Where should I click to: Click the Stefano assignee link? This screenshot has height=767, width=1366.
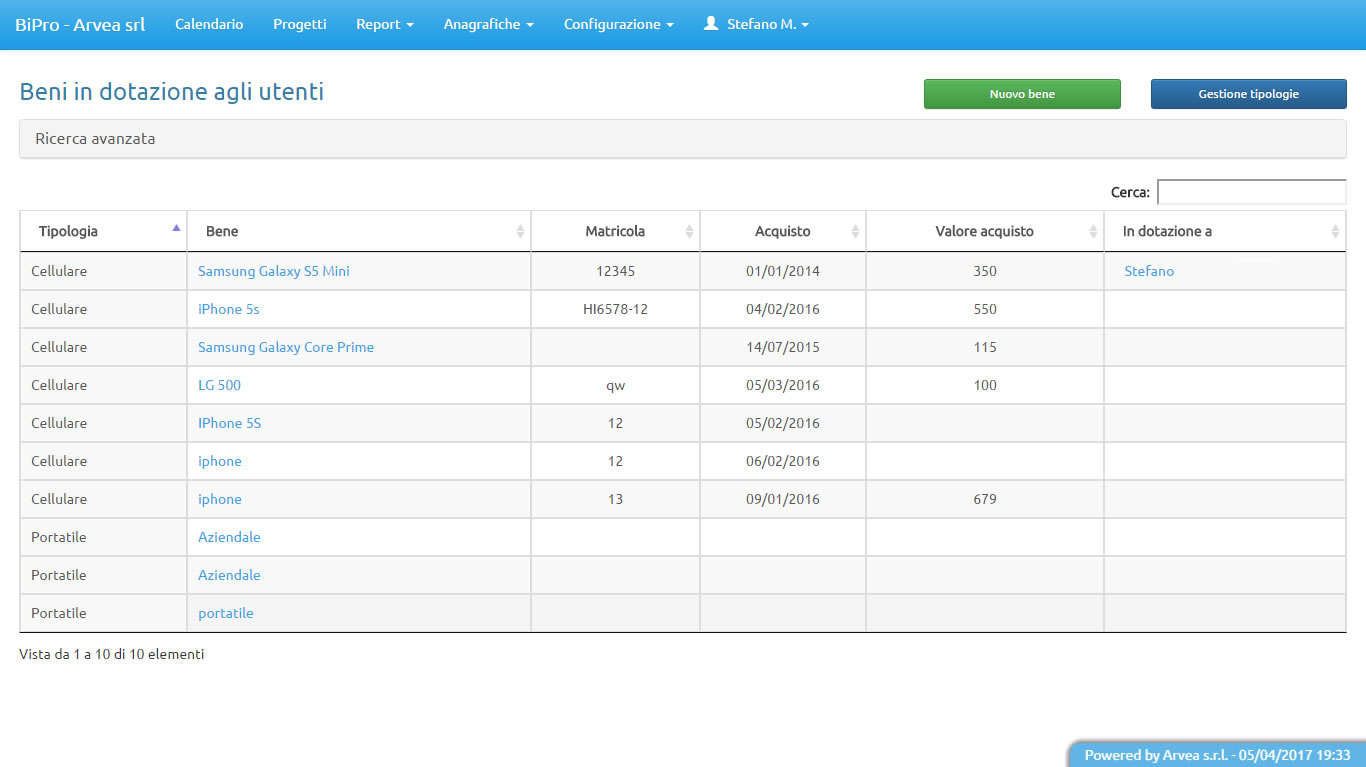click(1149, 271)
